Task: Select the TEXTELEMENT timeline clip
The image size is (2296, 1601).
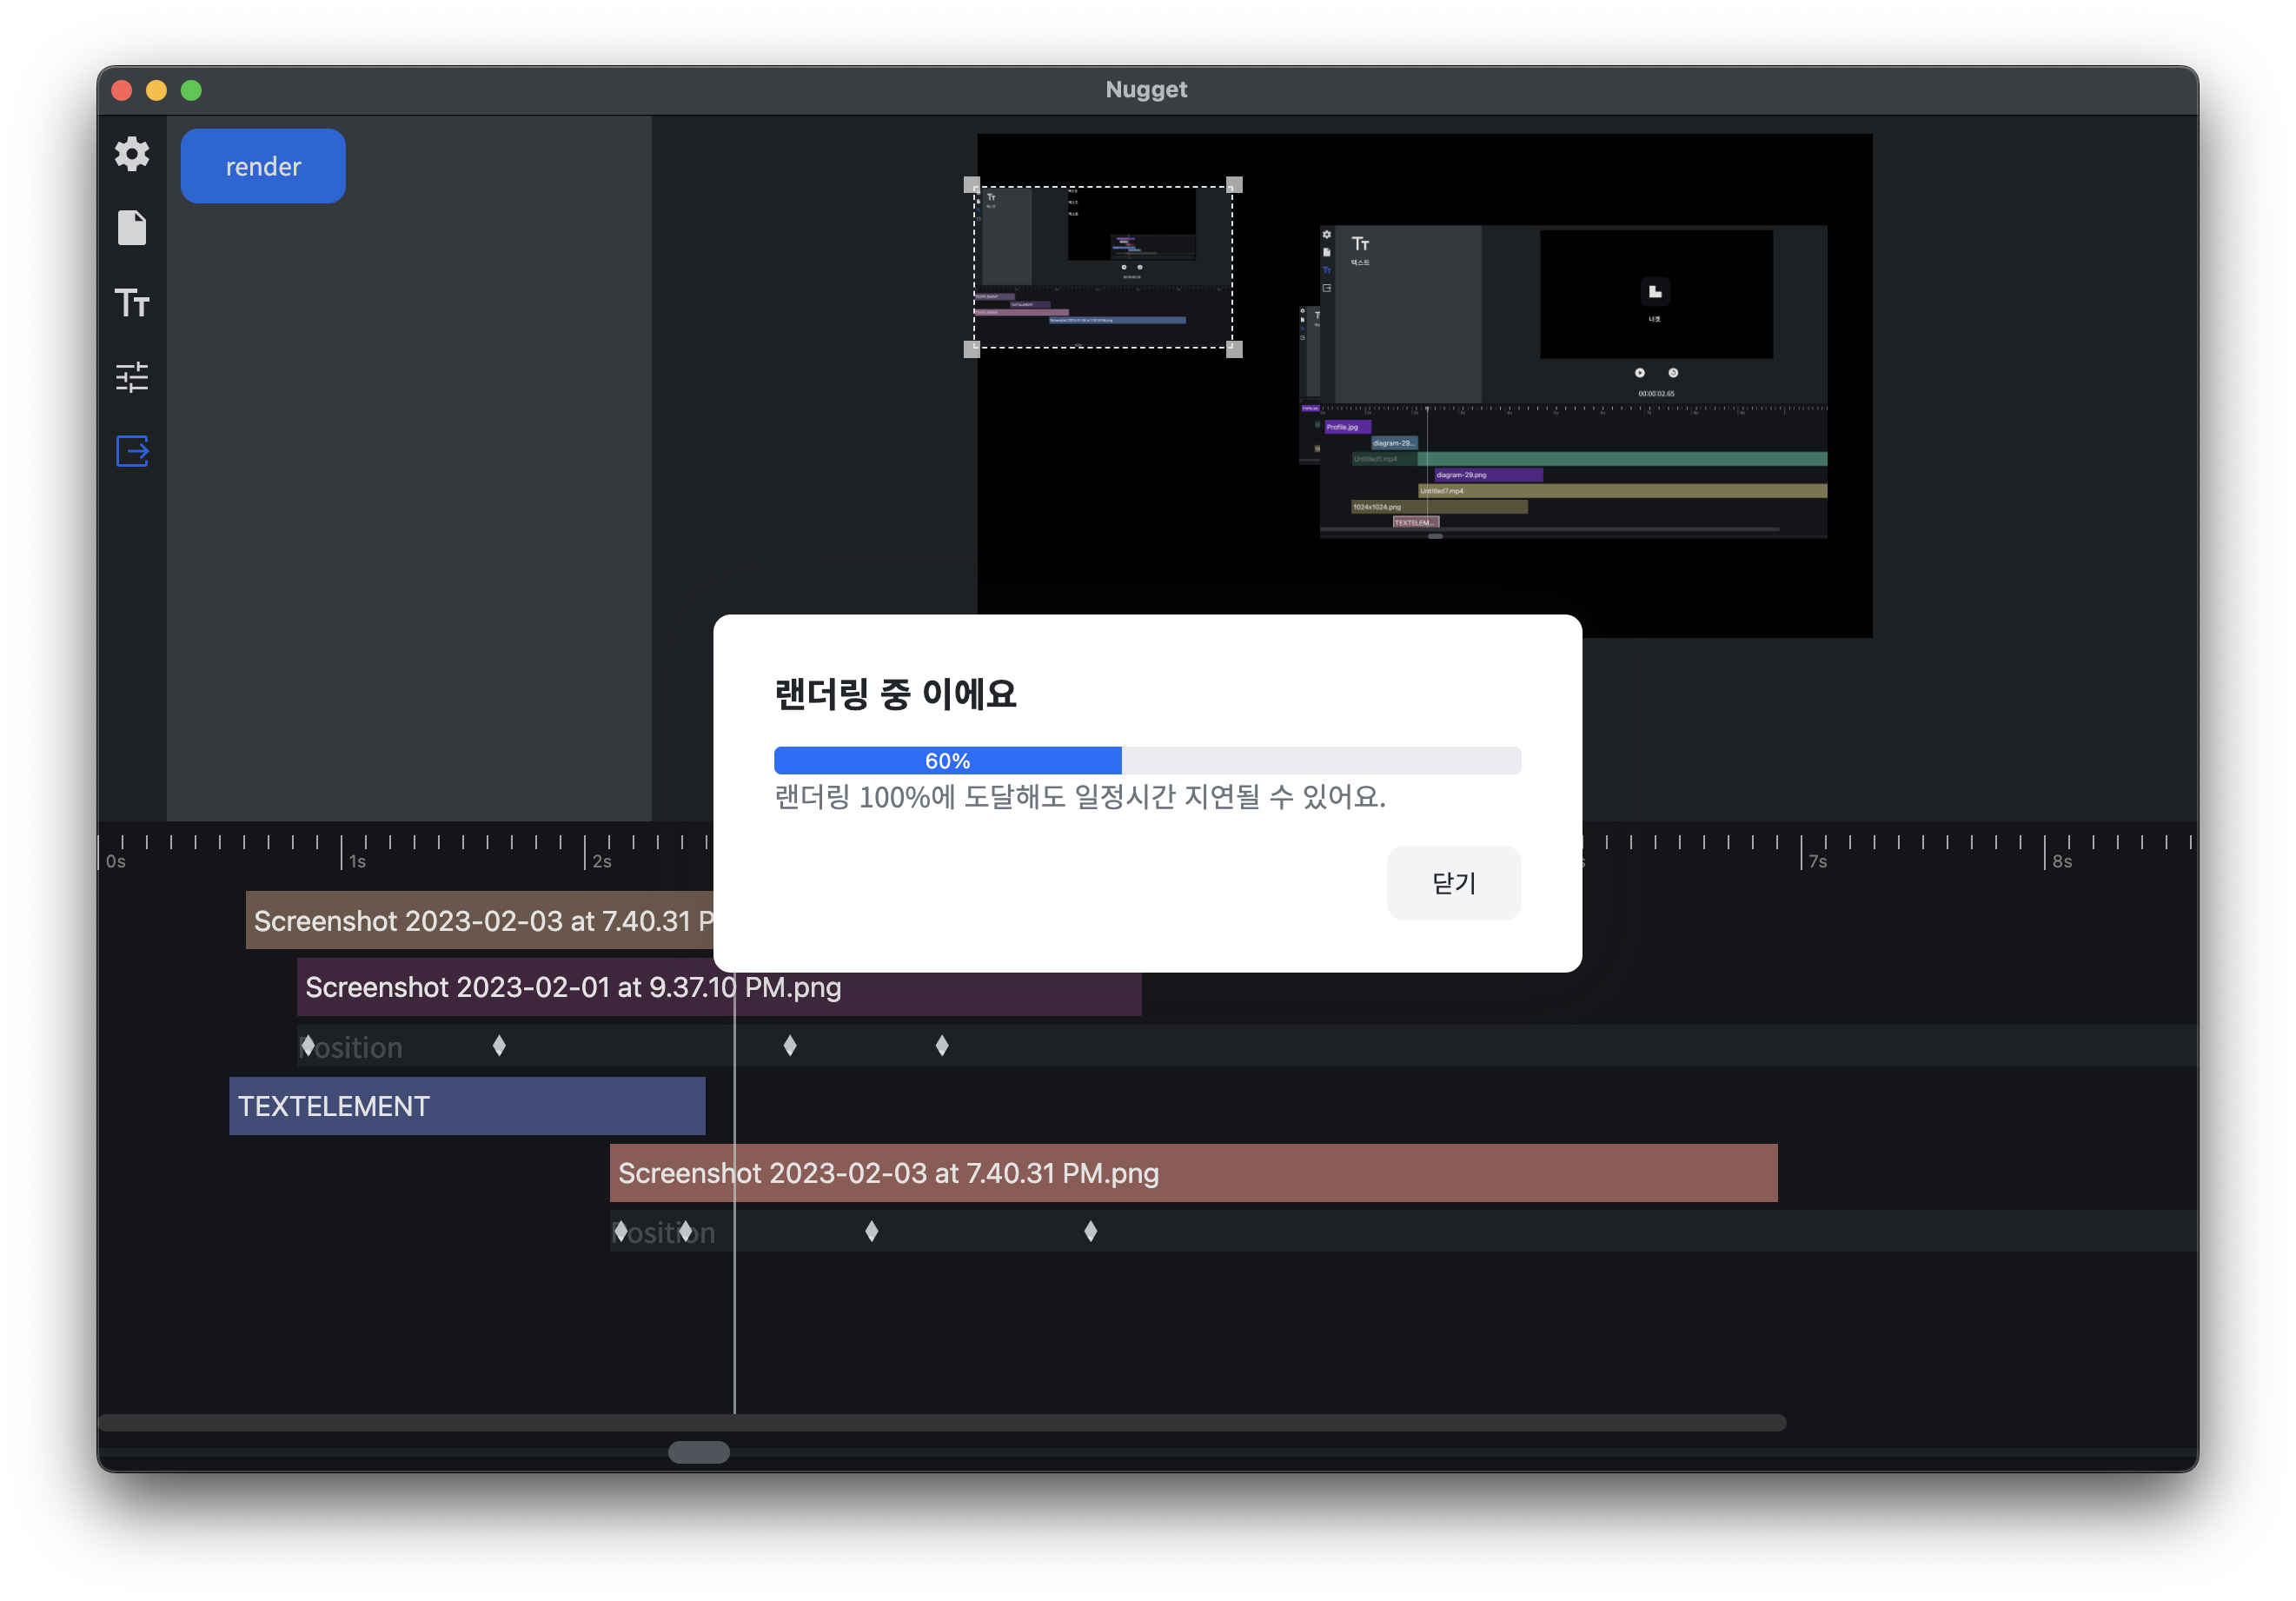Action: click(x=467, y=1106)
